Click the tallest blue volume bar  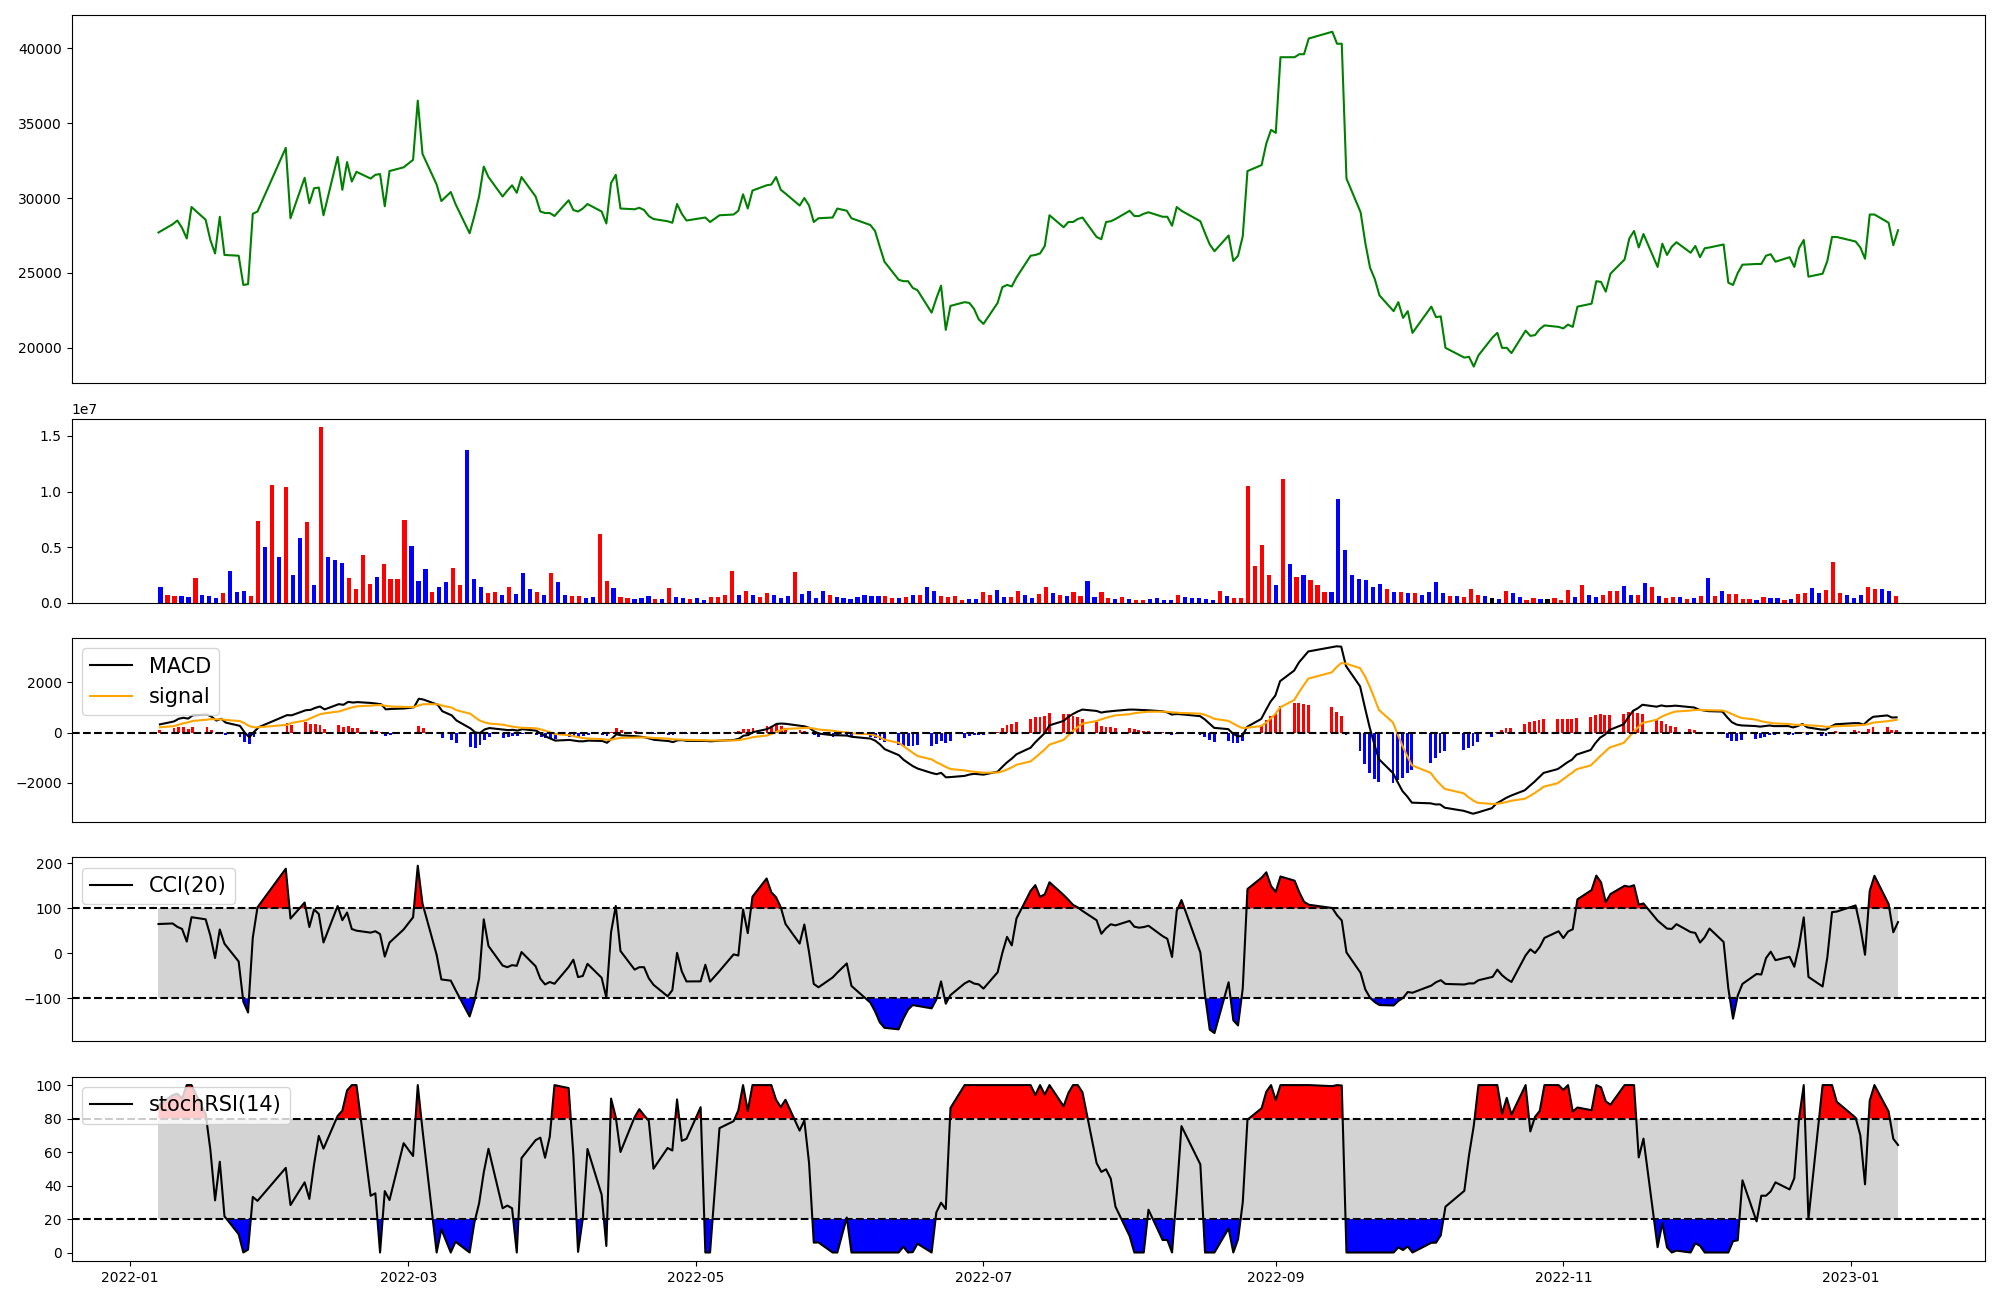click(x=467, y=526)
